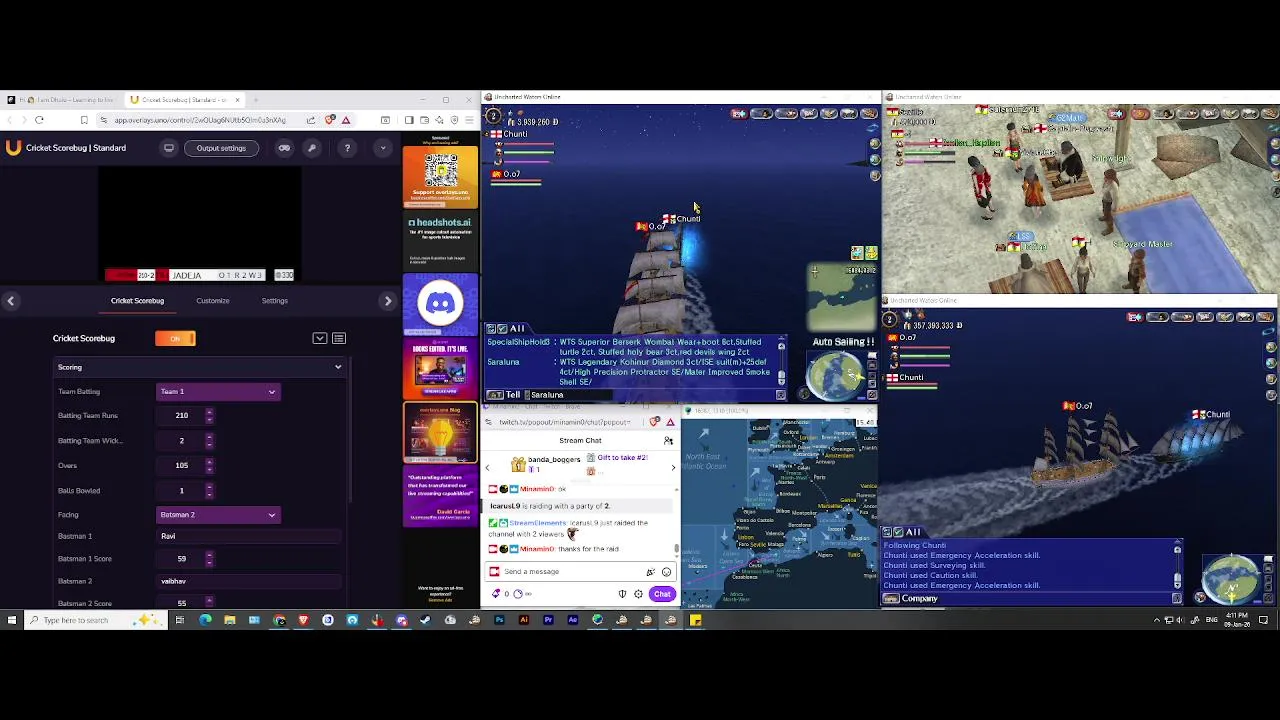
Task: Open the emote picker smiley icon
Action: (666, 572)
